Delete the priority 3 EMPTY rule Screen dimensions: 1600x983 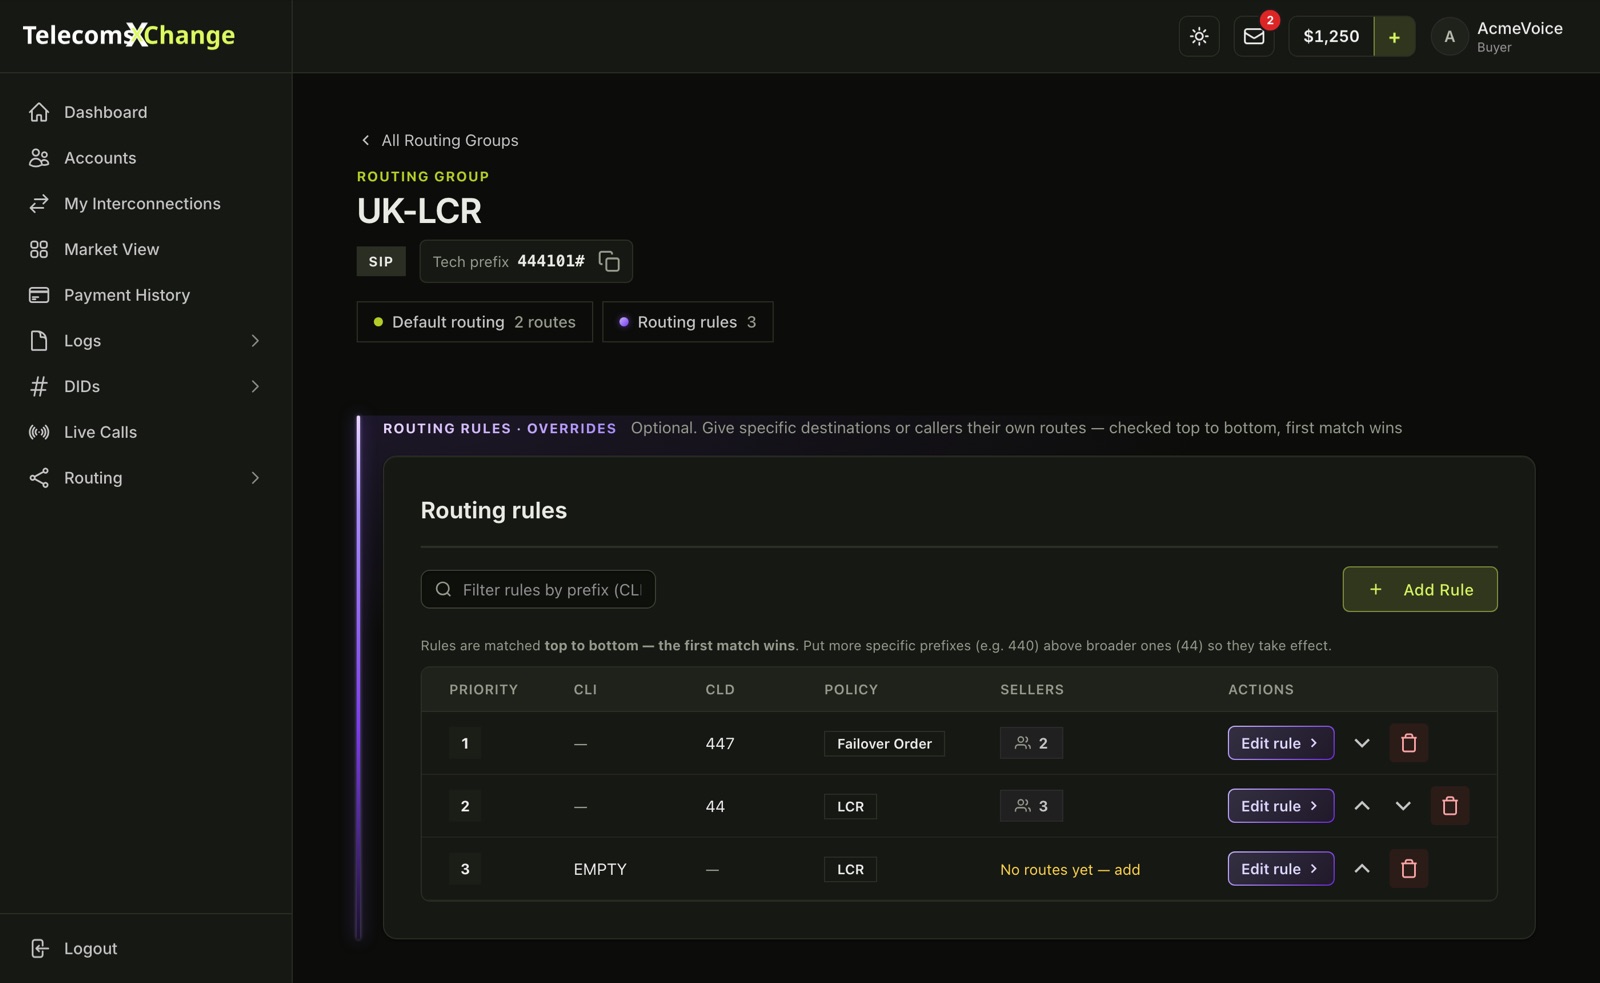click(1409, 869)
